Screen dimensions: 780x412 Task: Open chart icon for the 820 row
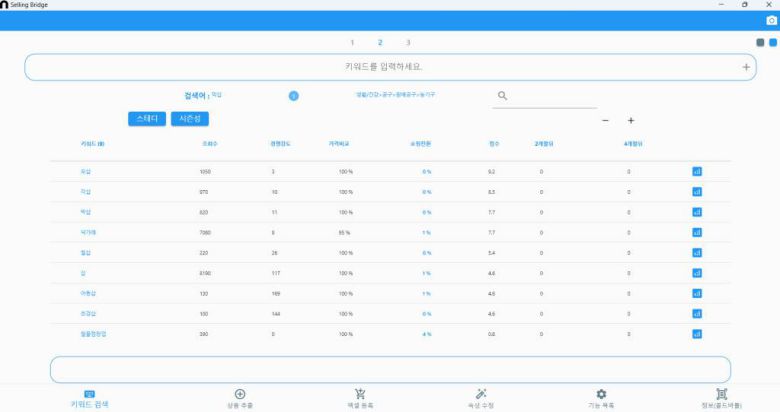tap(697, 212)
